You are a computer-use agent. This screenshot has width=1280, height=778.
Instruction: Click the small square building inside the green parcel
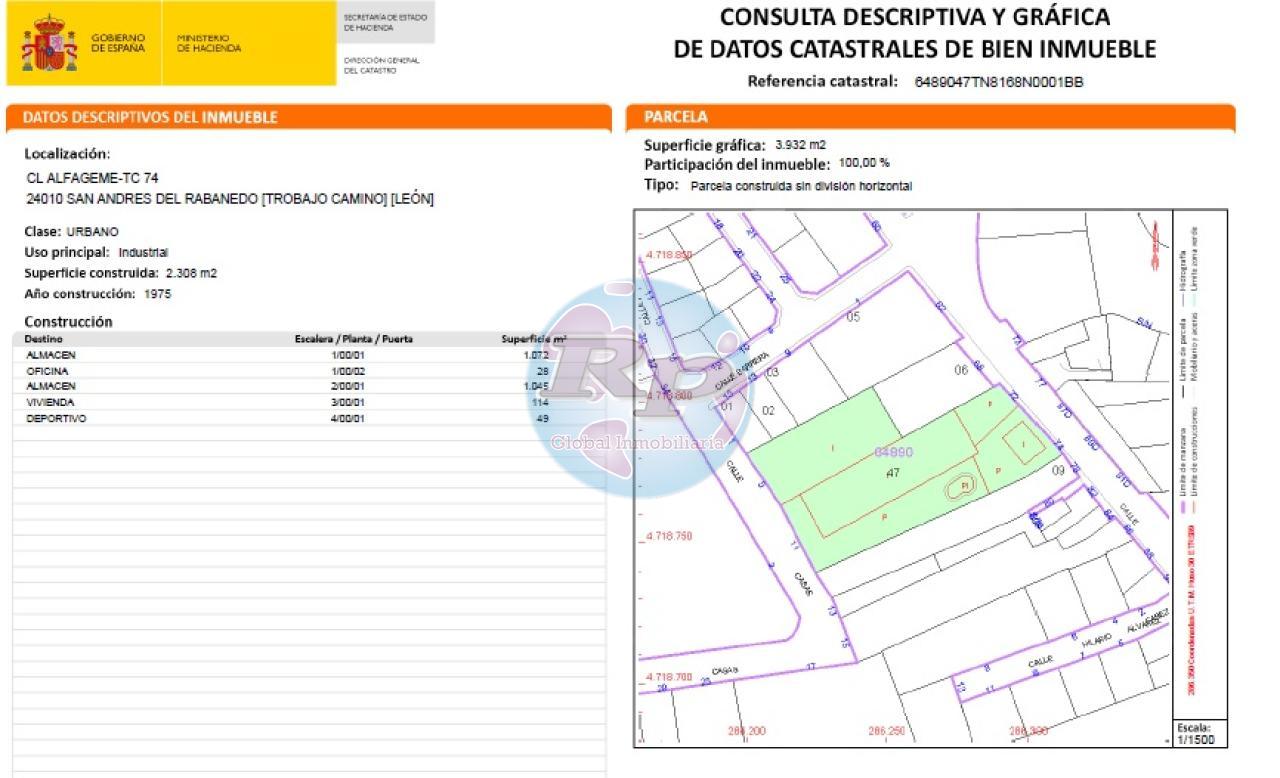coord(1023,443)
